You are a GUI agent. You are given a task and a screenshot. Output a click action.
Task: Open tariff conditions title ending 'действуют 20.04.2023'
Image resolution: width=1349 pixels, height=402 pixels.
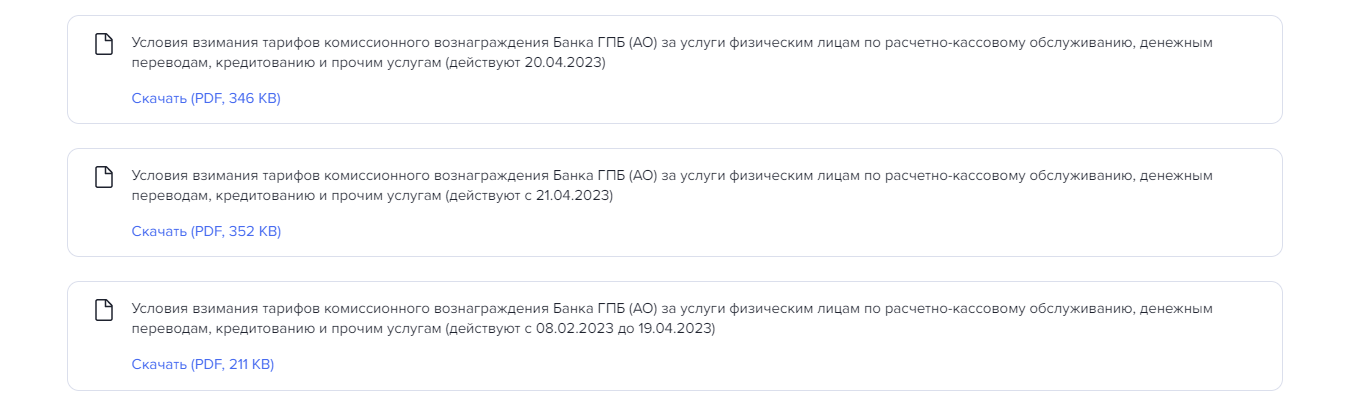point(672,52)
